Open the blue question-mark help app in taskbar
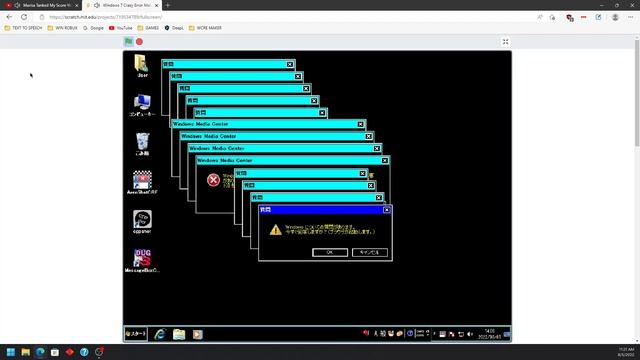 84,352
